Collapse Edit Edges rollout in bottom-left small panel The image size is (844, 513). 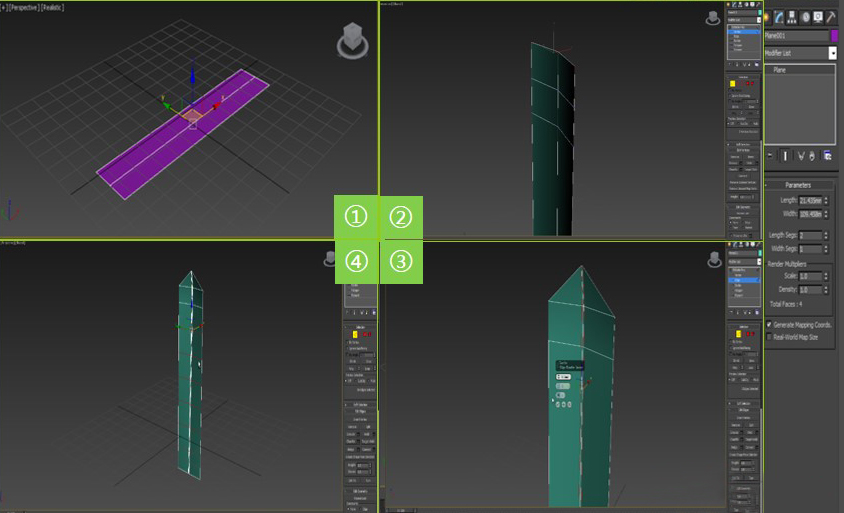point(360,411)
